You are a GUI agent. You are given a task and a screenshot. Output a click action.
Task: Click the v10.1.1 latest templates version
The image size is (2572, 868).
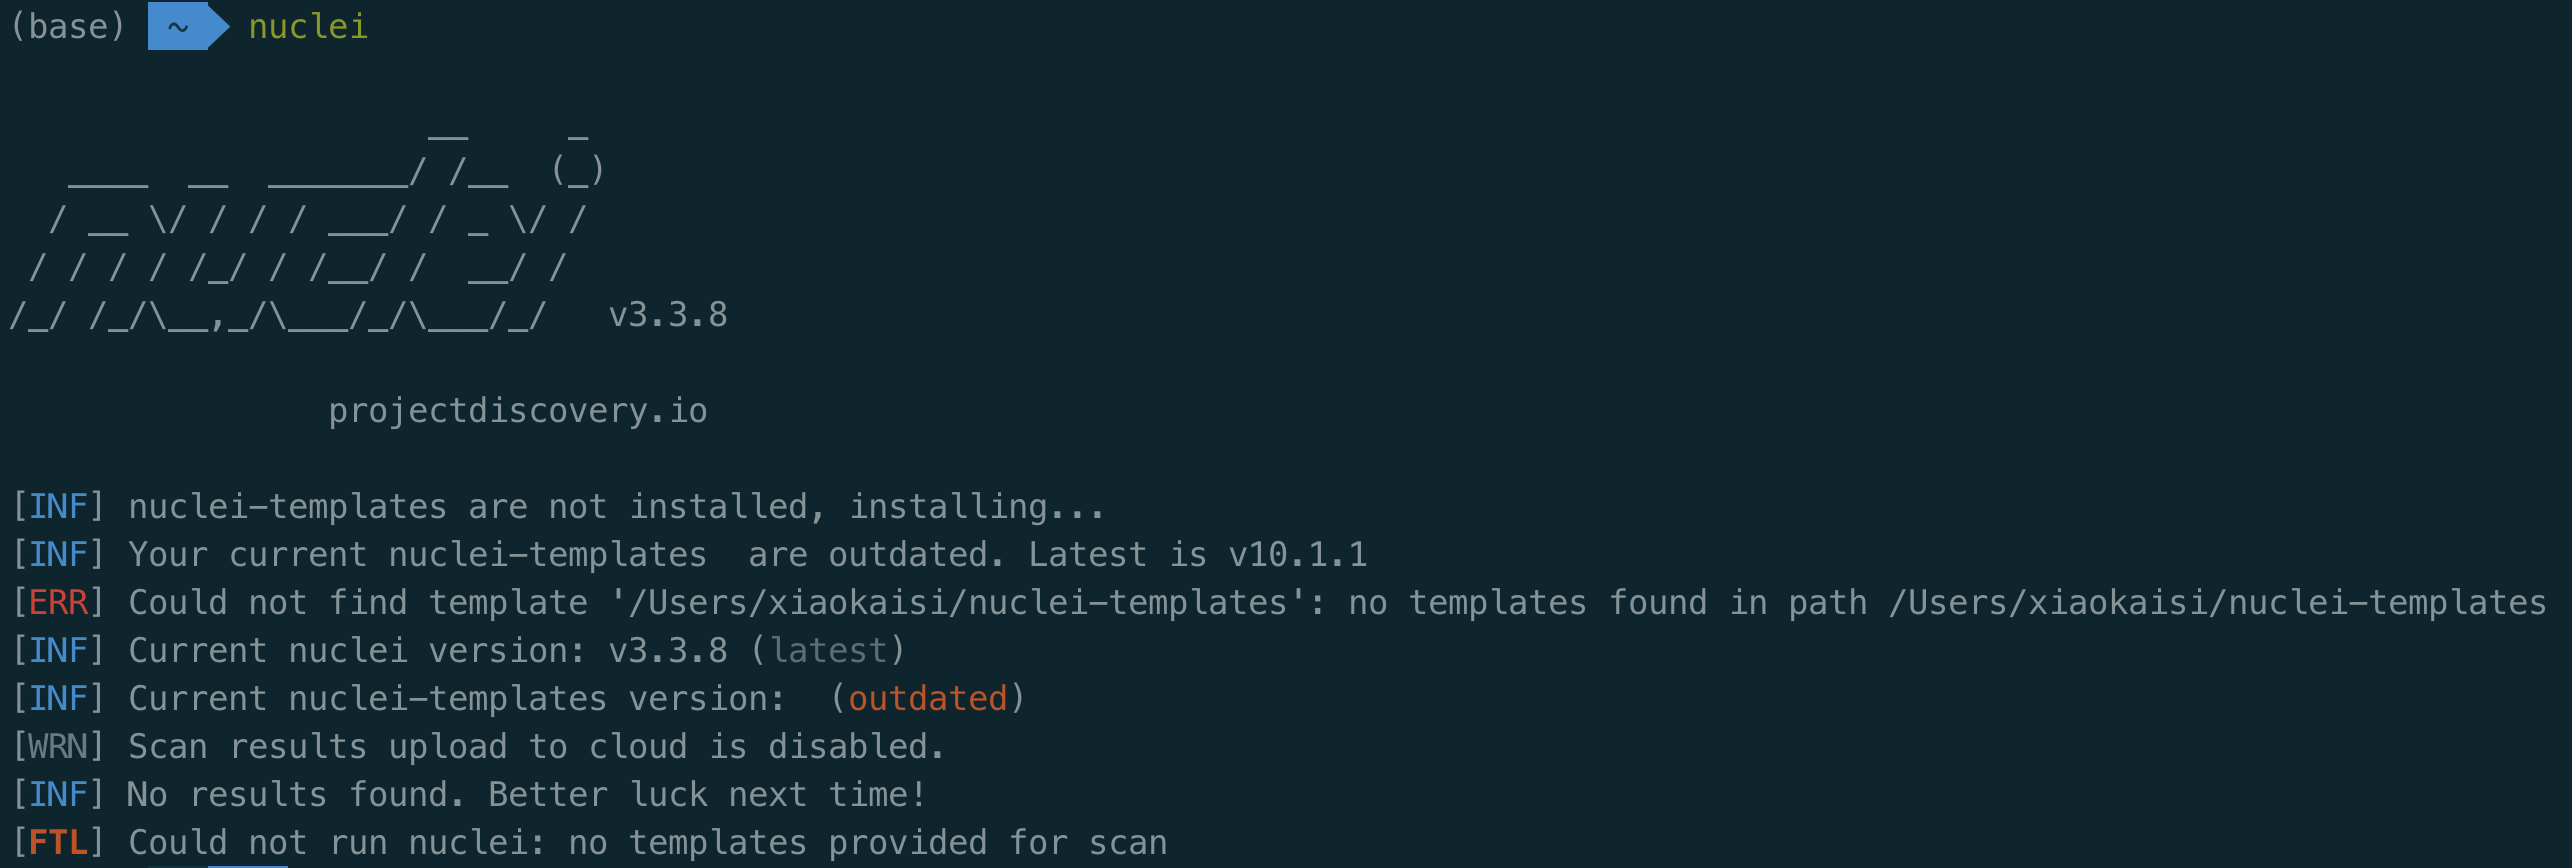tap(1297, 555)
